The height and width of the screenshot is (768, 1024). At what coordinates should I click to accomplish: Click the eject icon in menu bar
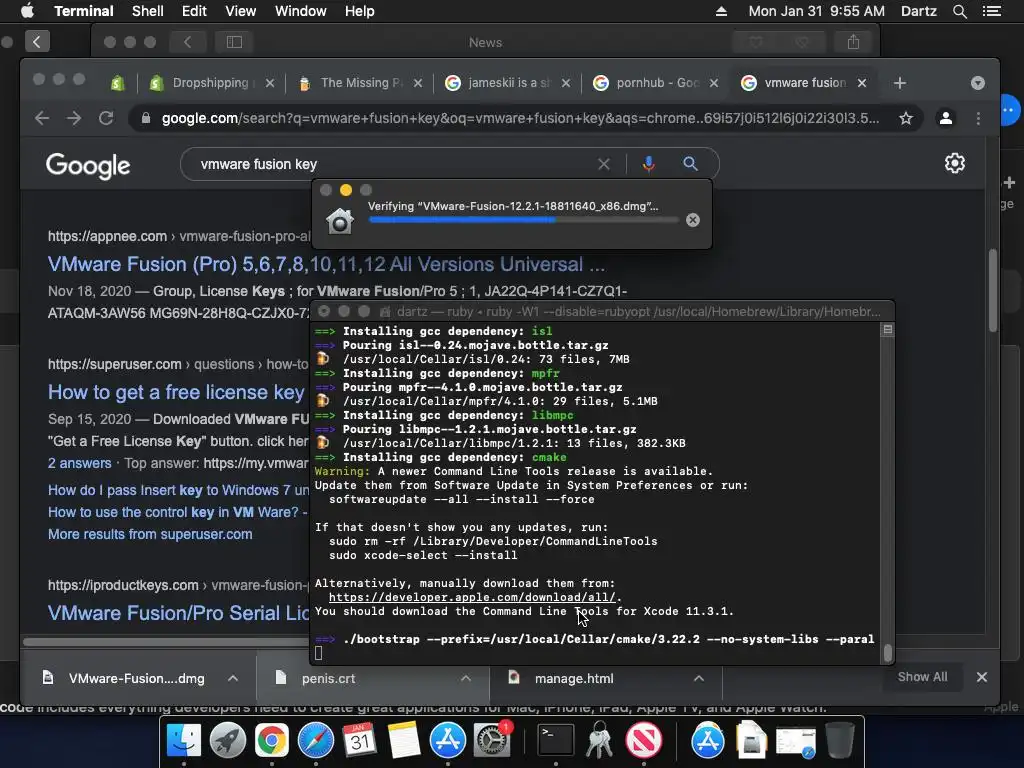721,11
